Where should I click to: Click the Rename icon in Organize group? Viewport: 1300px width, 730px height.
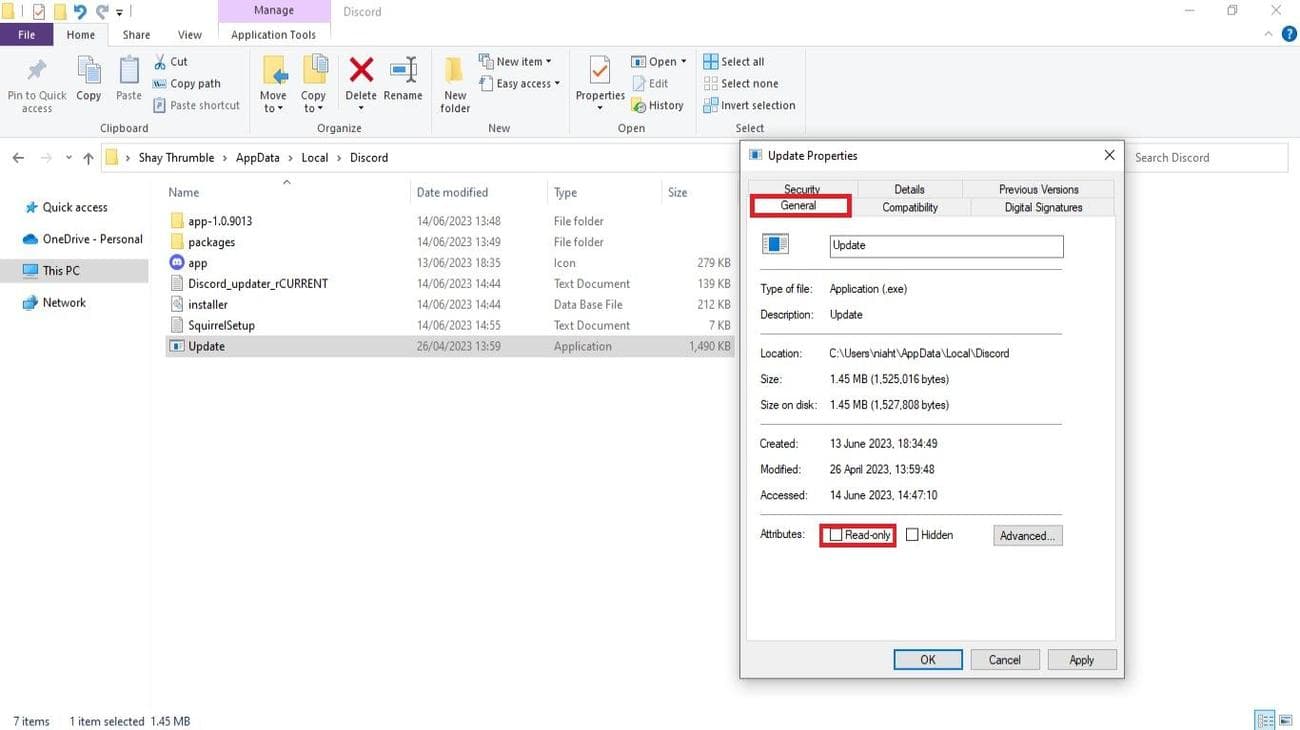(403, 71)
